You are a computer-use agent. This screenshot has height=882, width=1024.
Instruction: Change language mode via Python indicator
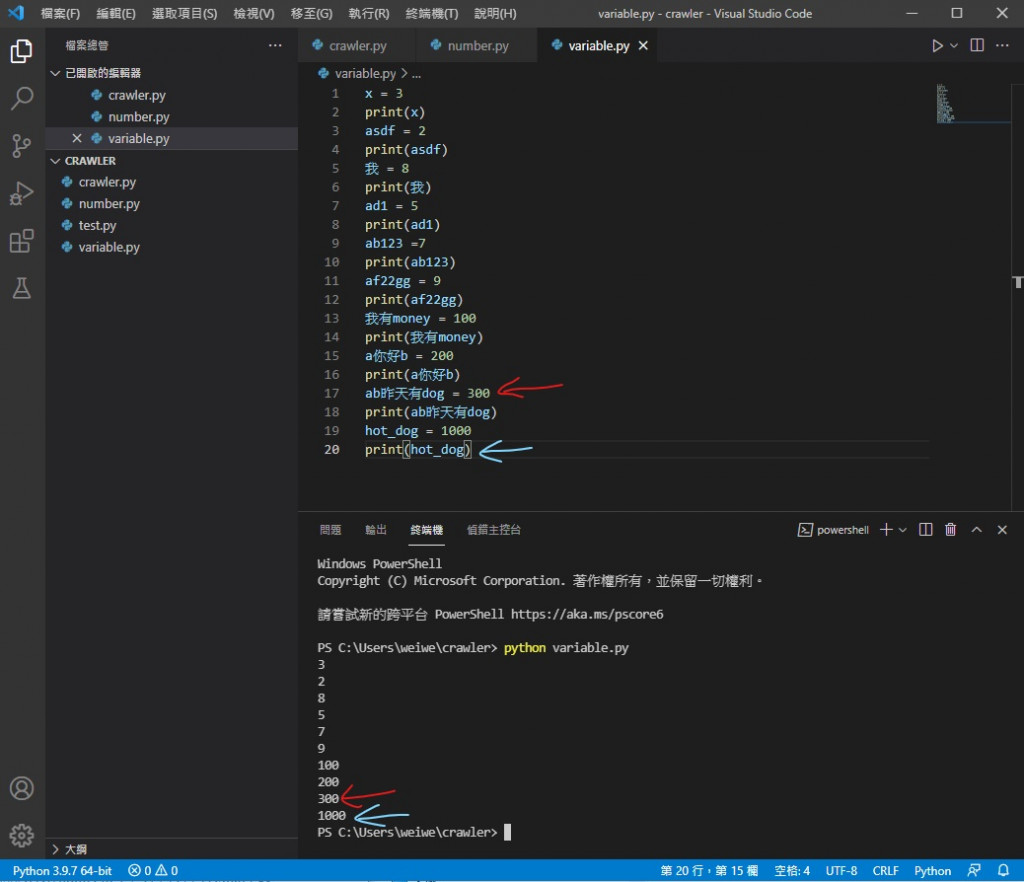pyautogui.click(x=932, y=870)
